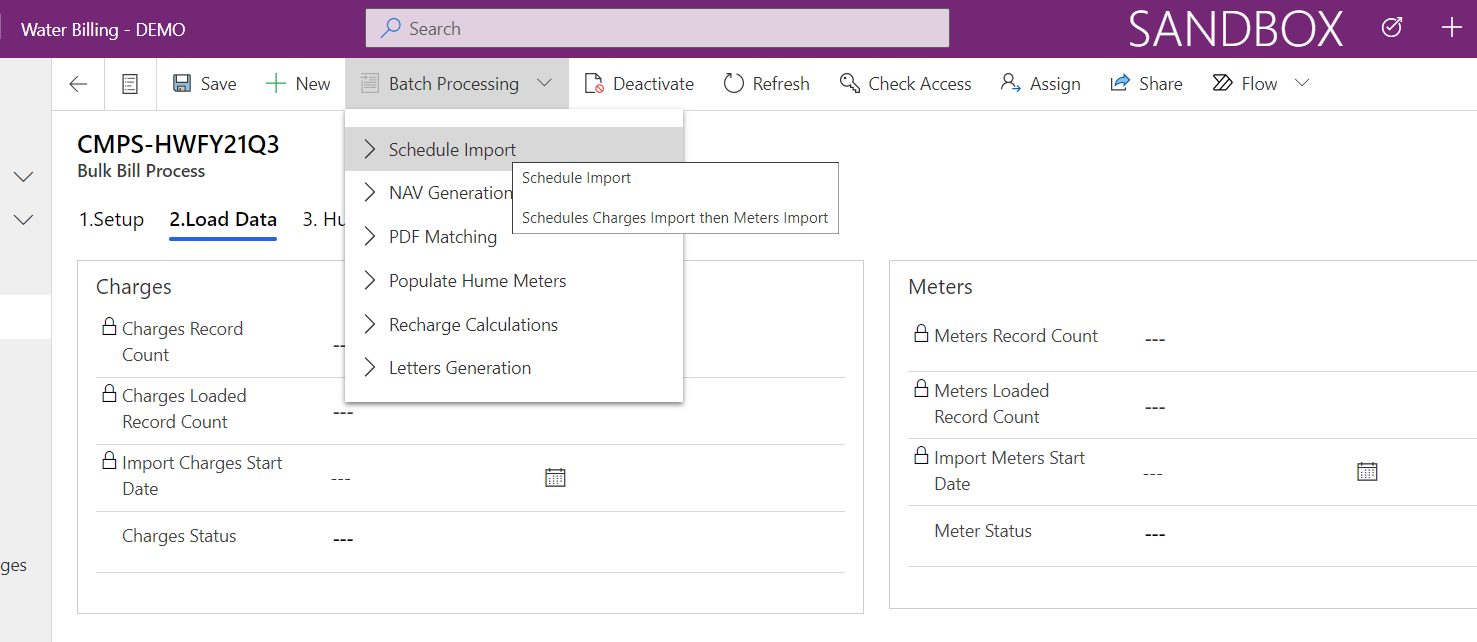This screenshot has height=642, width=1477.
Task: Click into the Search field
Action: [656, 27]
